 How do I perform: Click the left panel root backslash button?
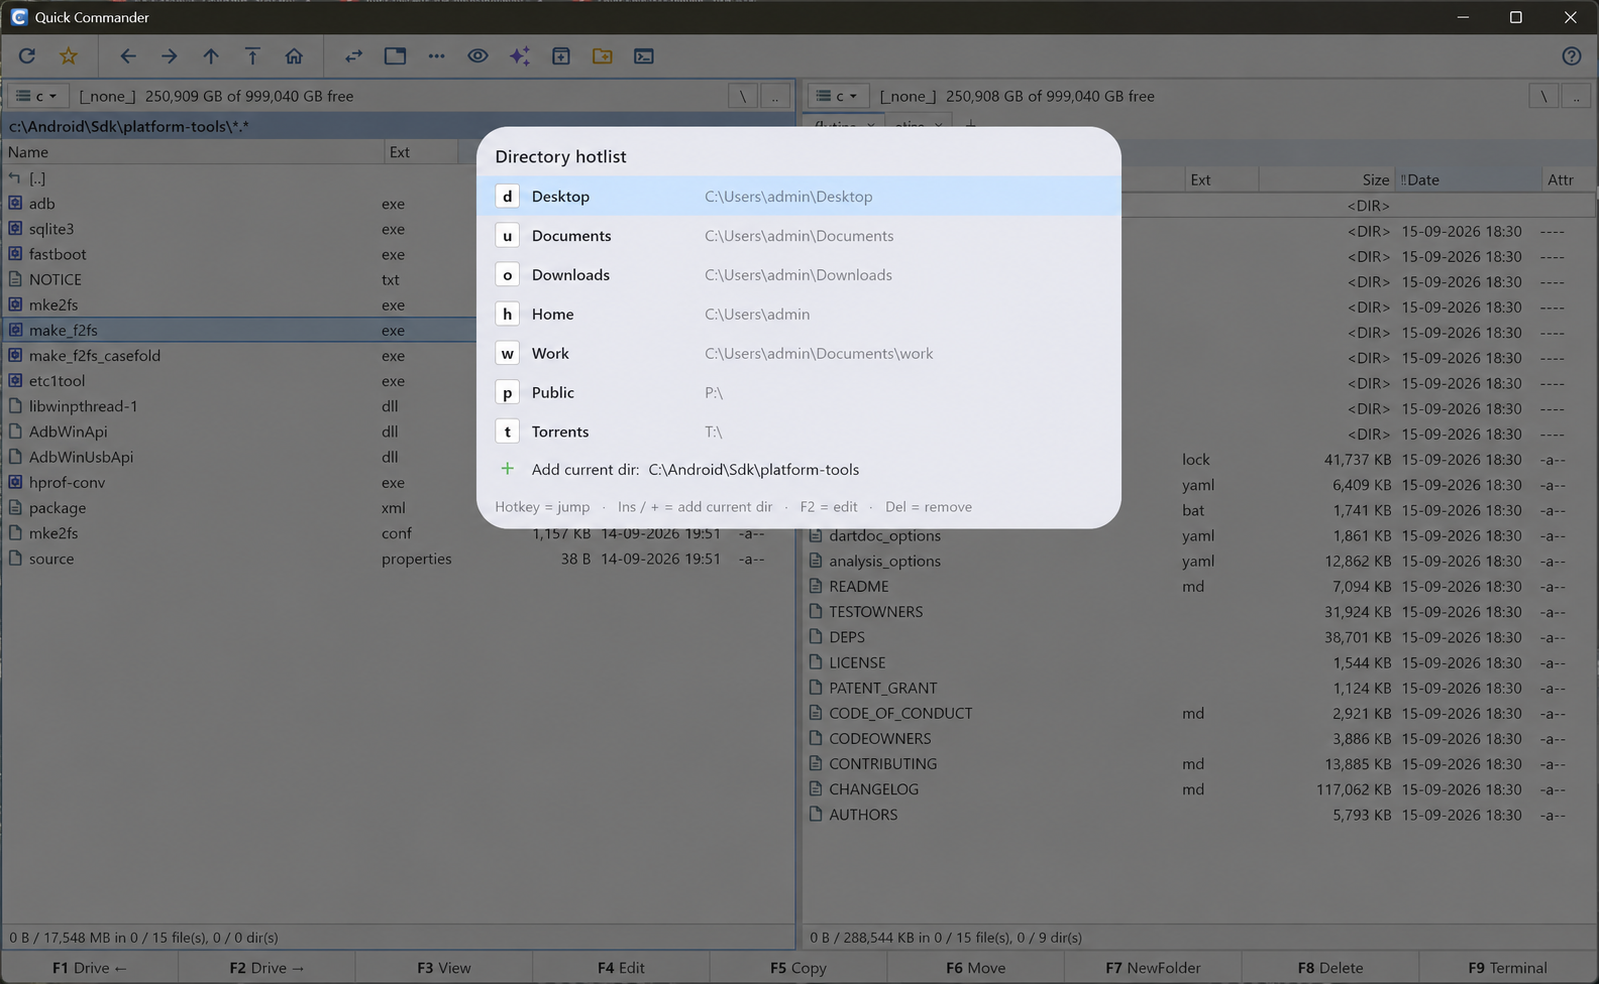742,96
